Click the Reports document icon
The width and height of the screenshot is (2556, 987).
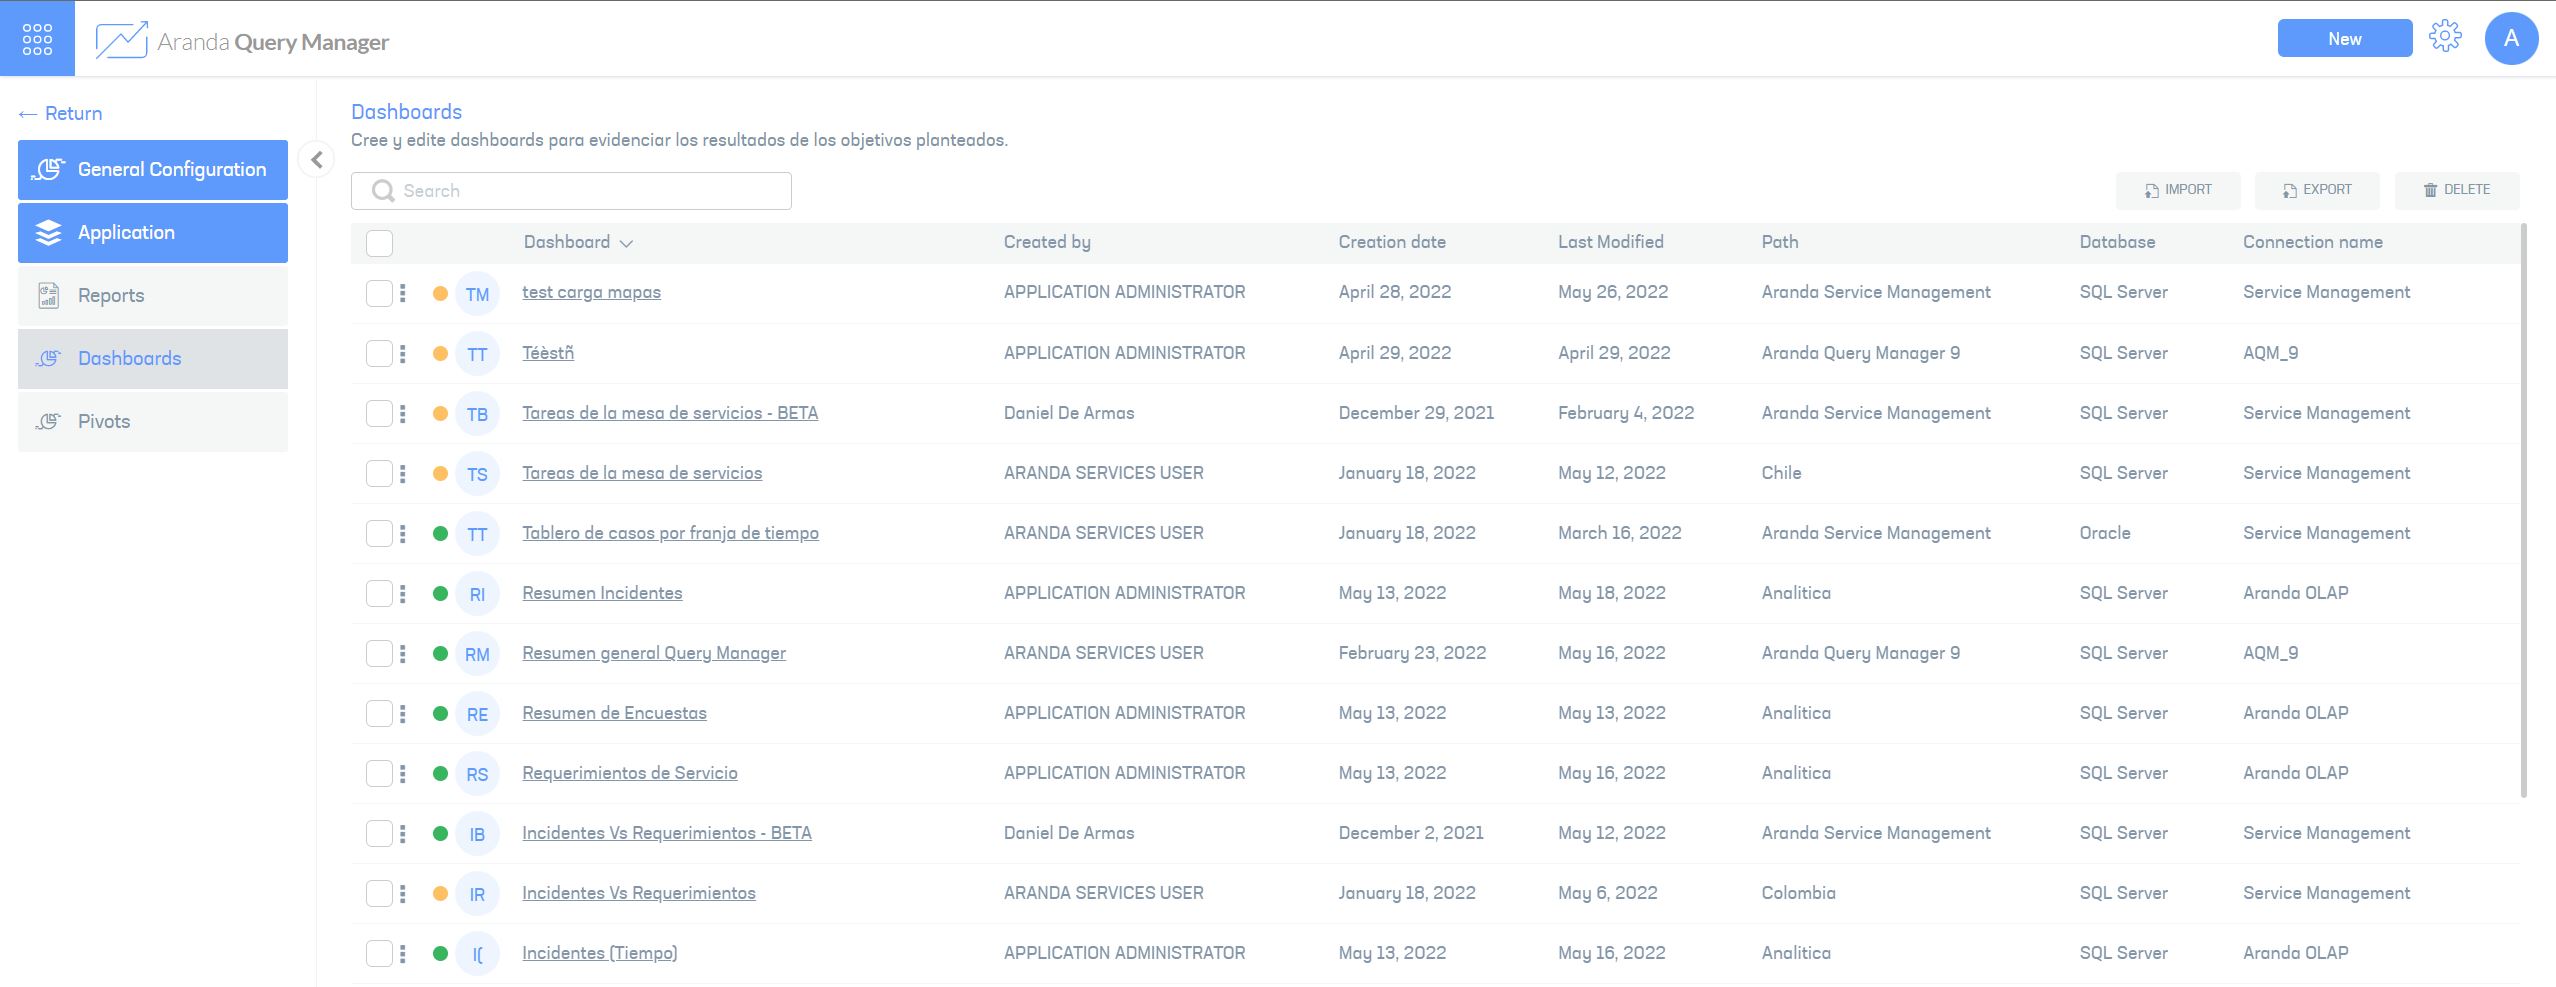click(x=48, y=295)
